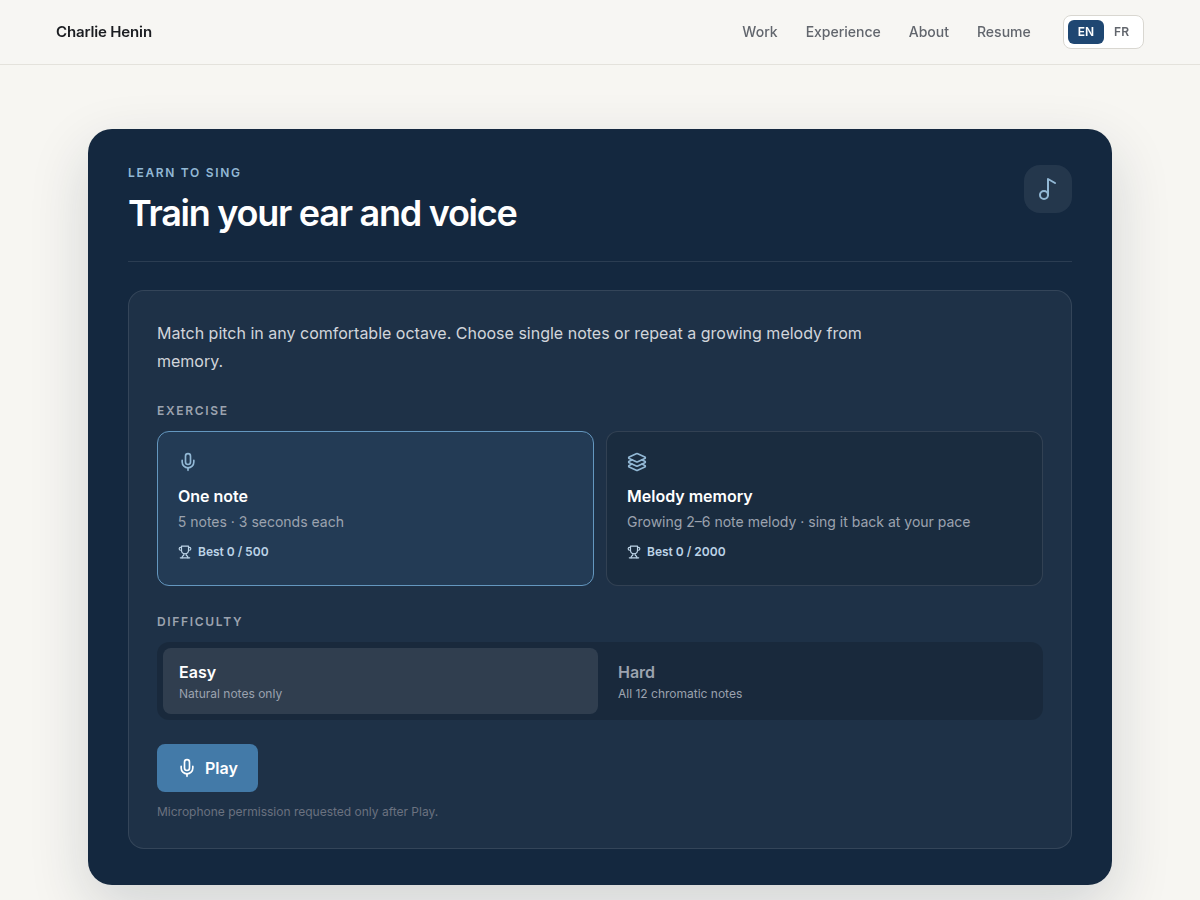Switch language to FR
This screenshot has height=900, width=1200.
pyautogui.click(x=1122, y=32)
